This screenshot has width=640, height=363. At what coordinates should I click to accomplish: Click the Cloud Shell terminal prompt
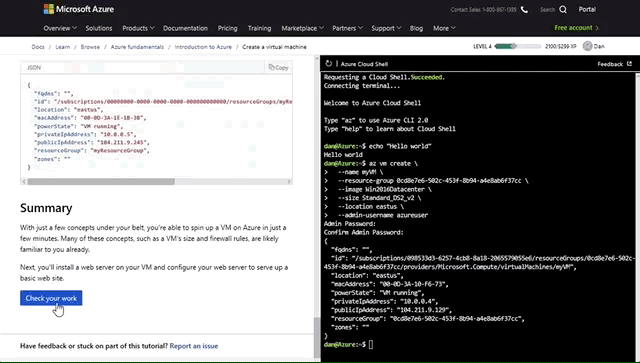(x=348, y=345)
